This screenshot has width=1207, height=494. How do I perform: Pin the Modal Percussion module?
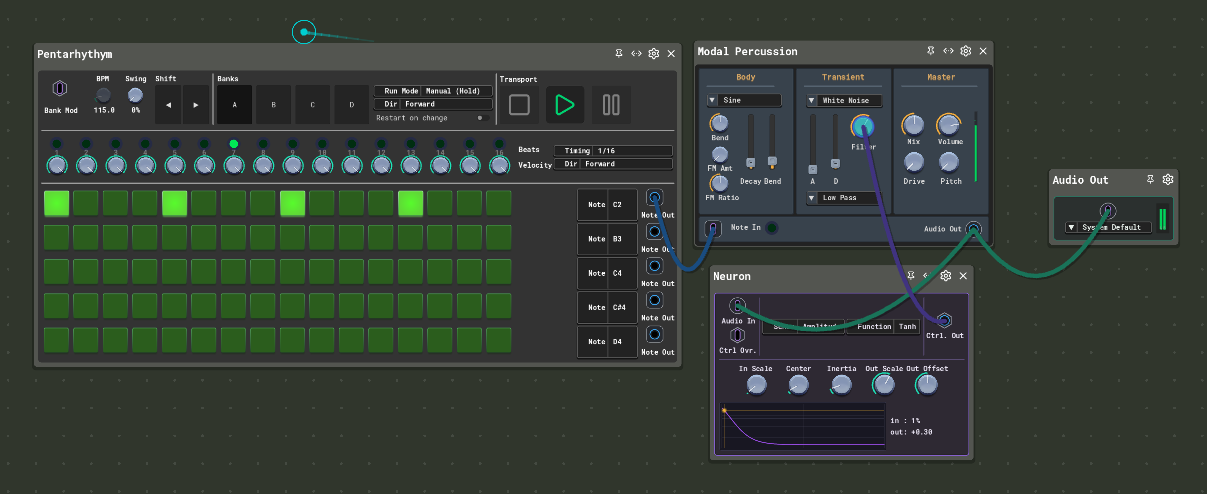pos(931,50)
